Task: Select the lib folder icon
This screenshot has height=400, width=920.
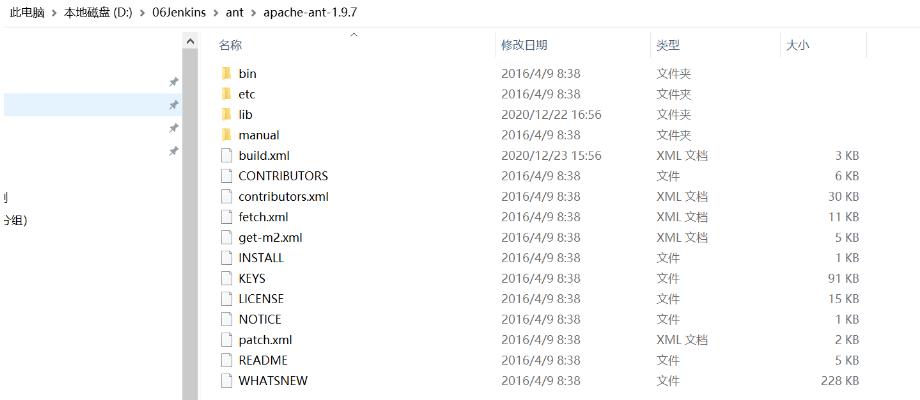Action: coord(227,114)
